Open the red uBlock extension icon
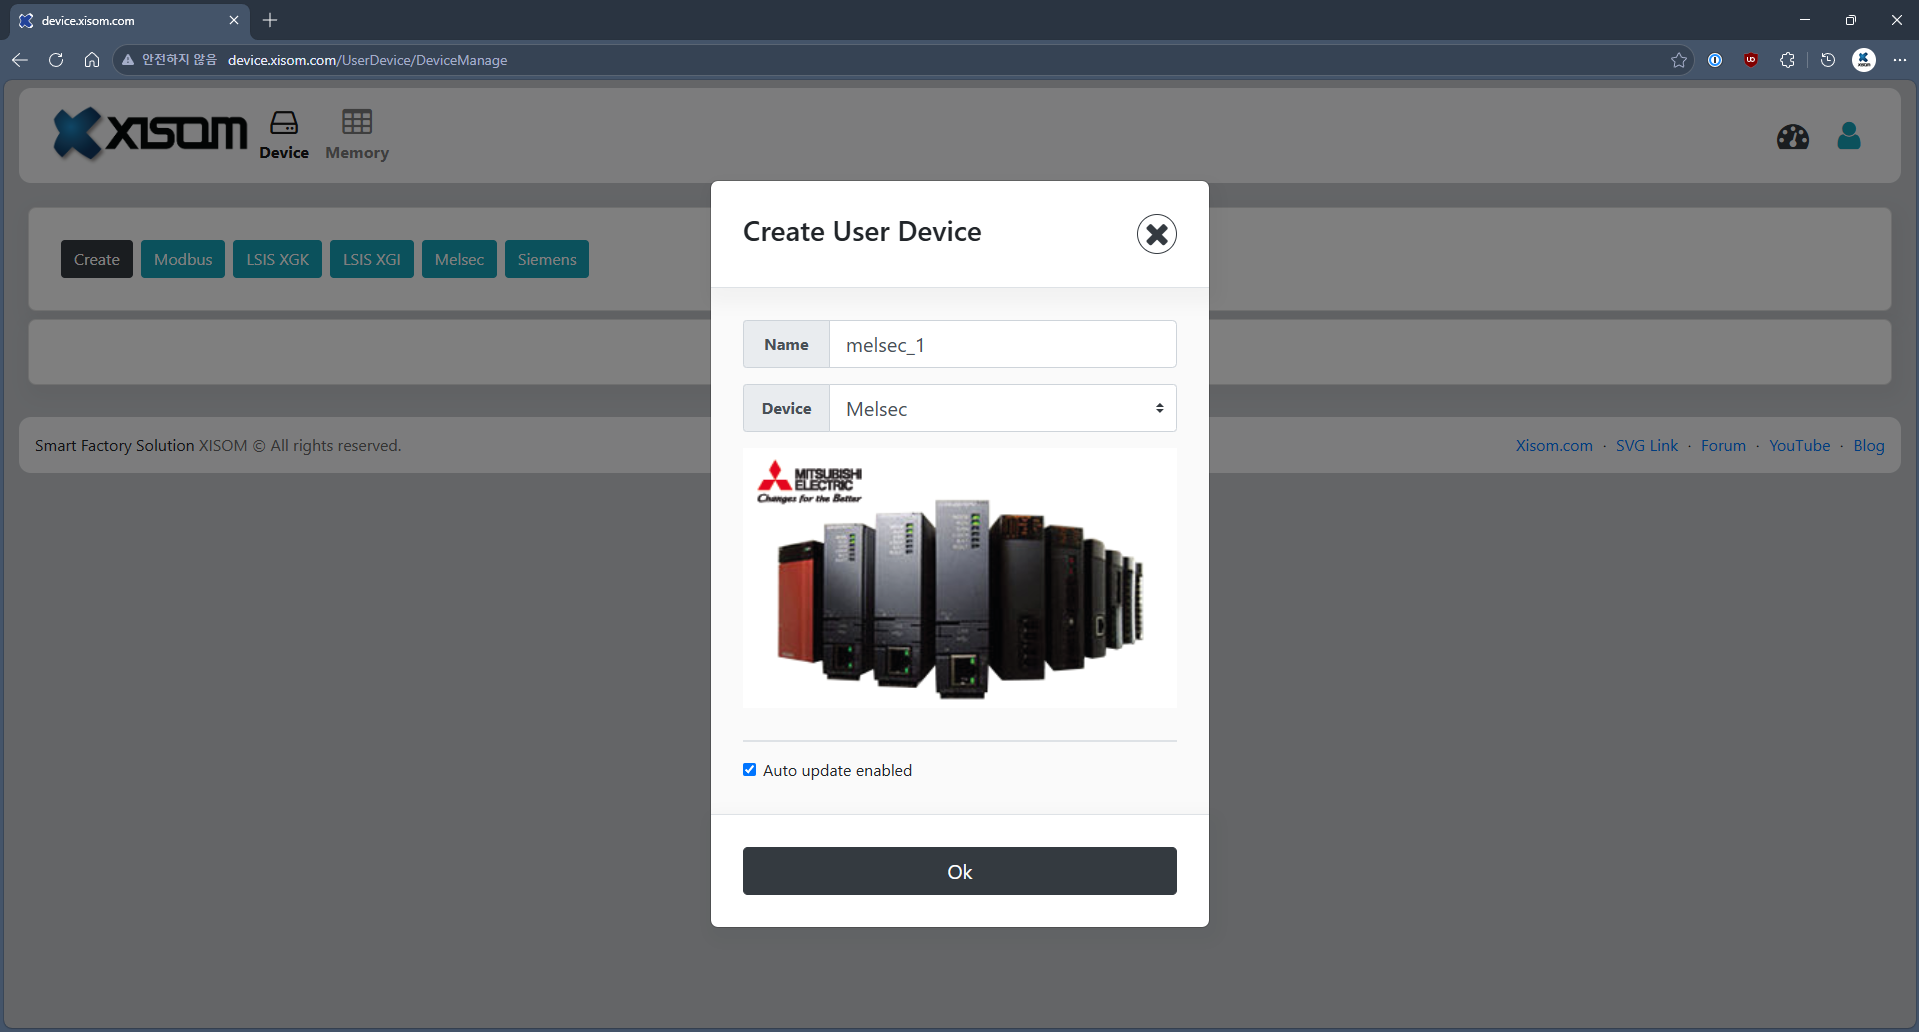This screenshot has width=1919, height=1032. 1750,60
